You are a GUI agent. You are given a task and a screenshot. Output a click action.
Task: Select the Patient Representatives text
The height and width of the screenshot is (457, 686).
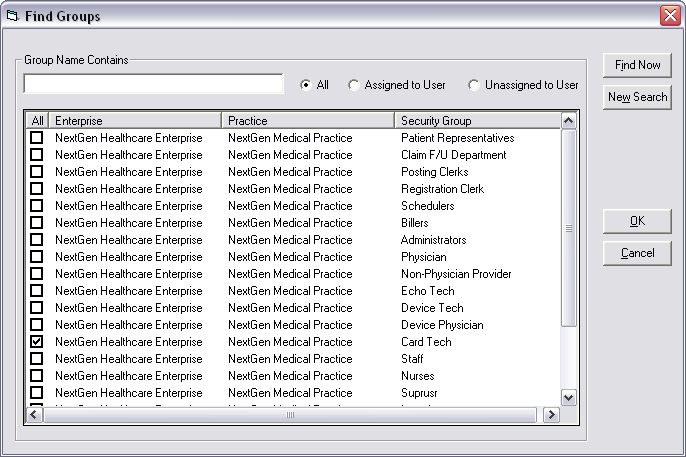[x=458, y=138]
